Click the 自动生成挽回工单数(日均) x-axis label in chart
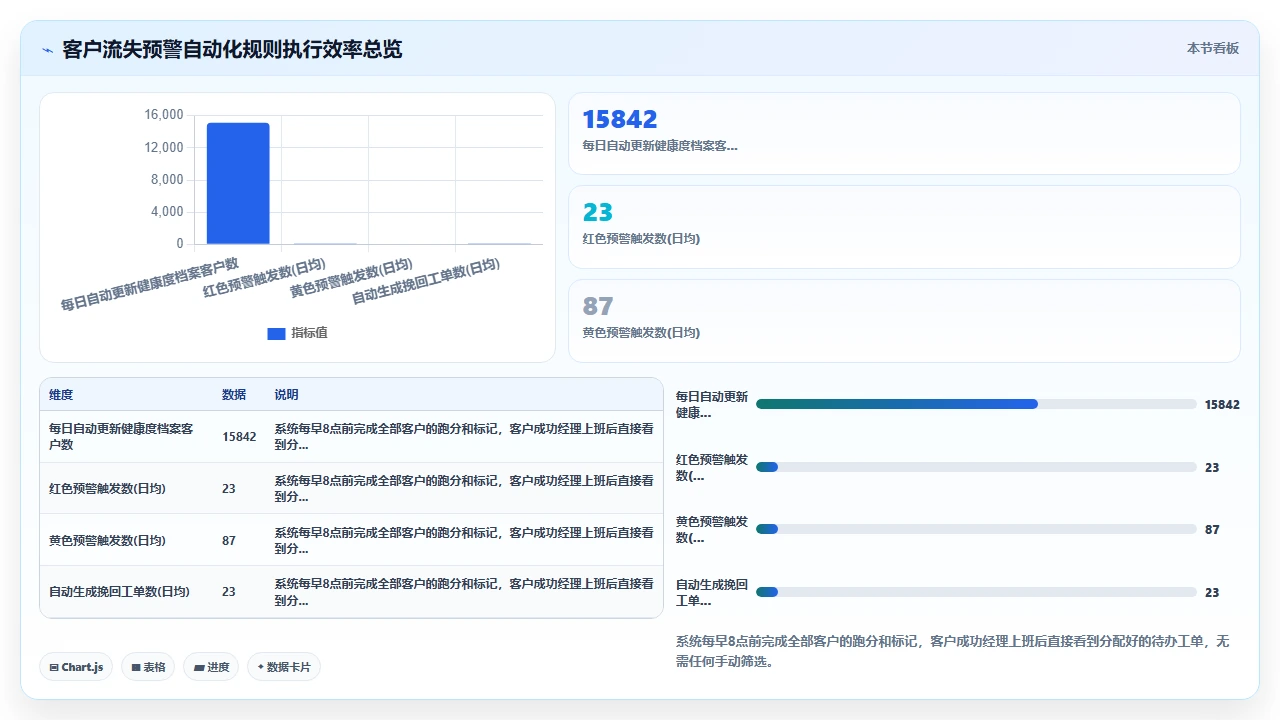Screen dimensions: 1280x720 (x=426, y=281)
